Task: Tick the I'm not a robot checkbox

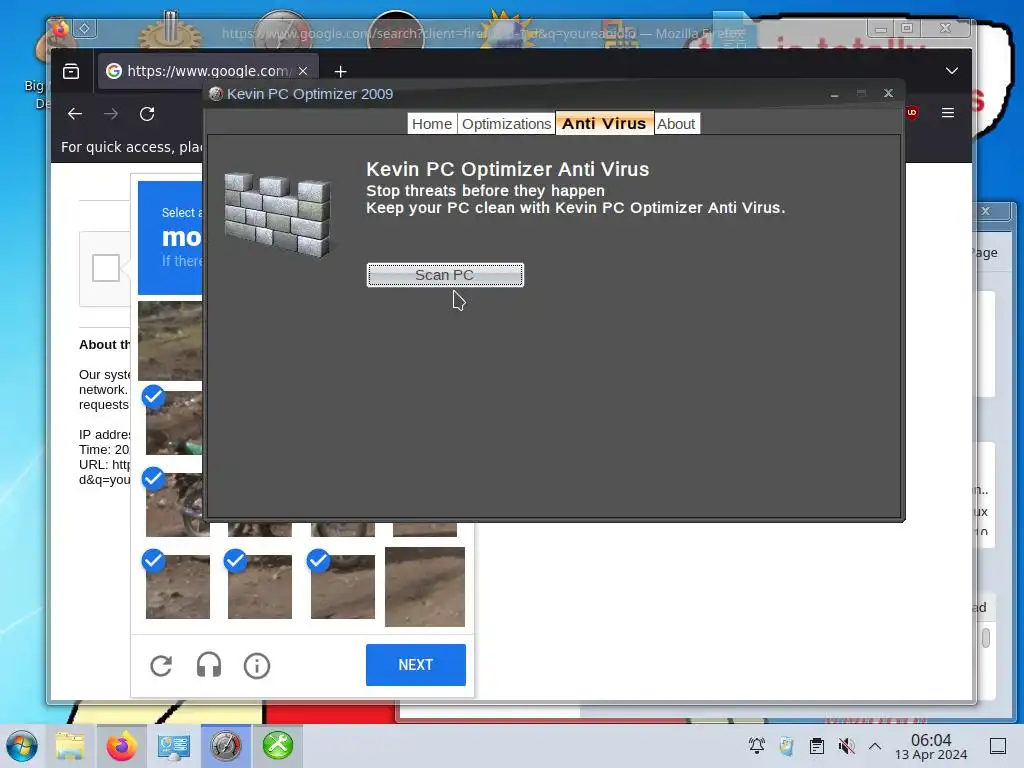Action: 106,268
